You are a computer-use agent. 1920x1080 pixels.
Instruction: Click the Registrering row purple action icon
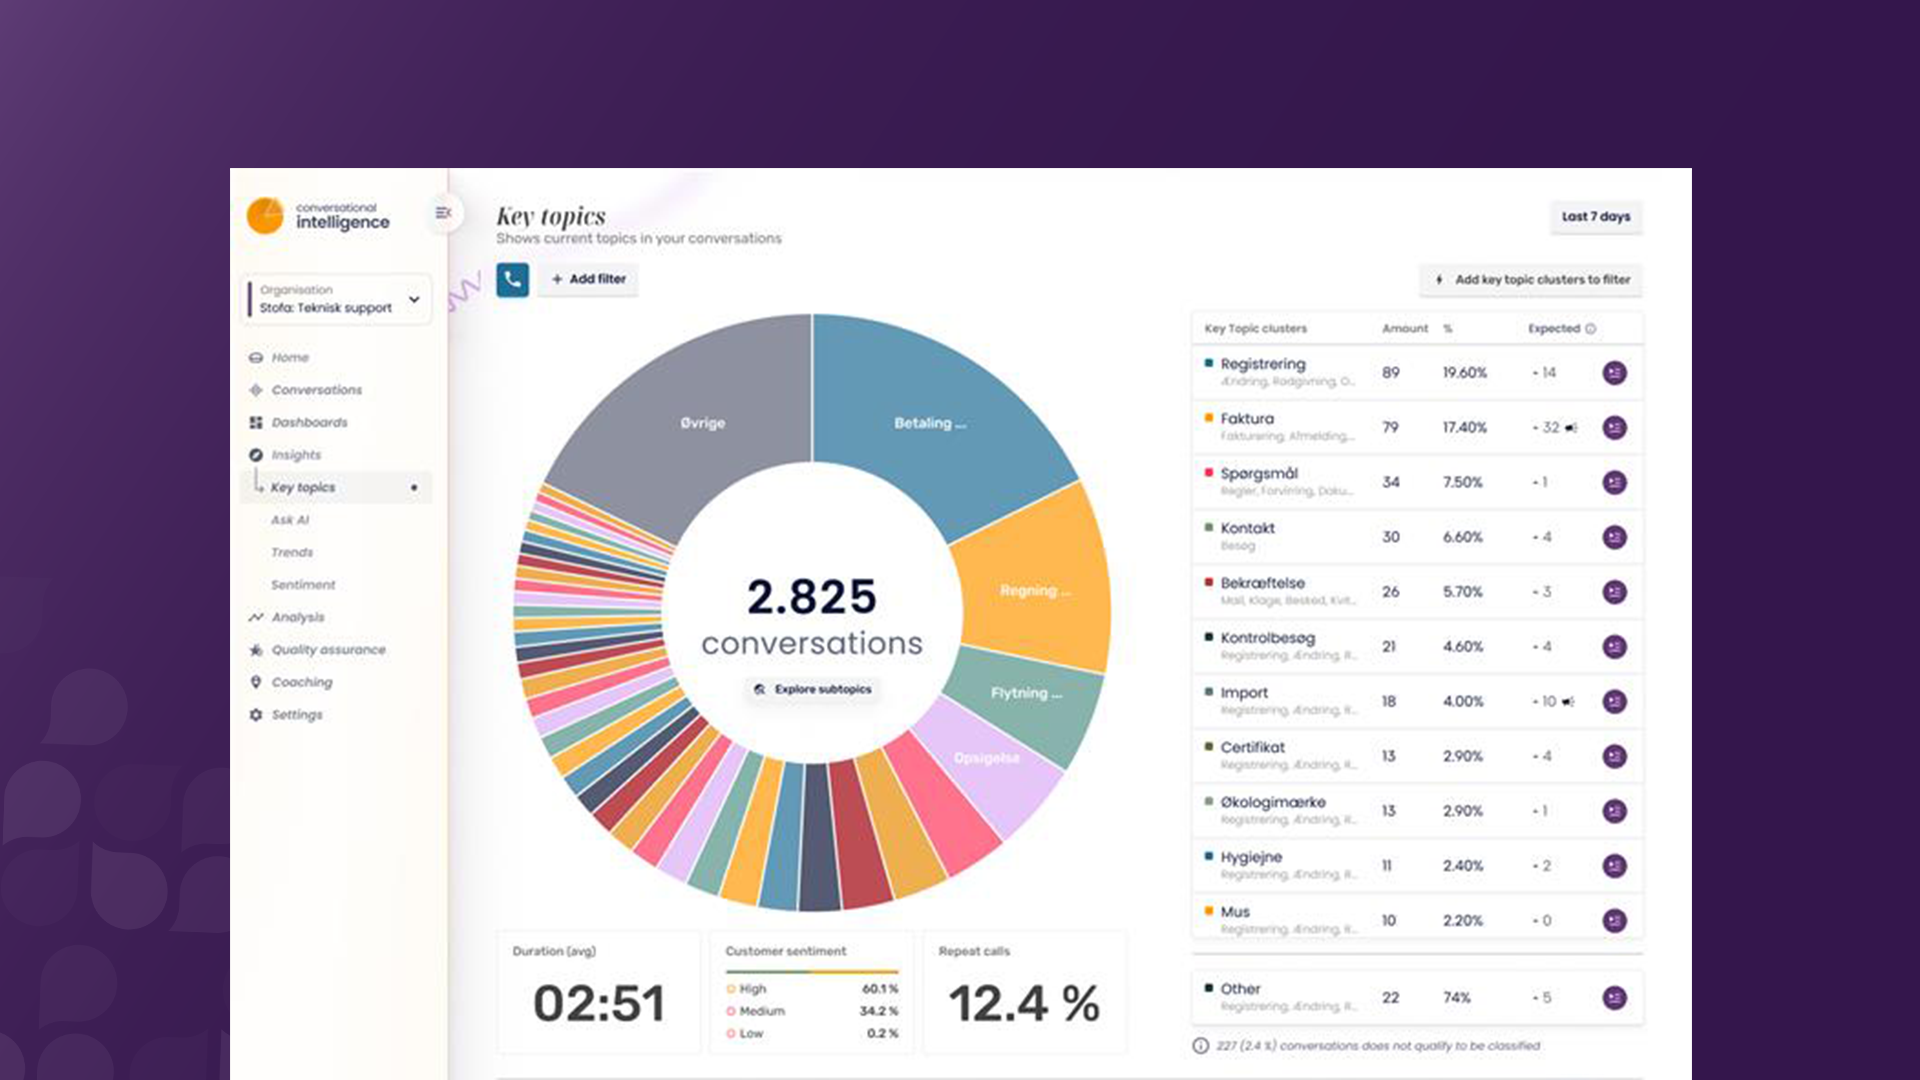pyautogui.click(x=1614, y=373)
